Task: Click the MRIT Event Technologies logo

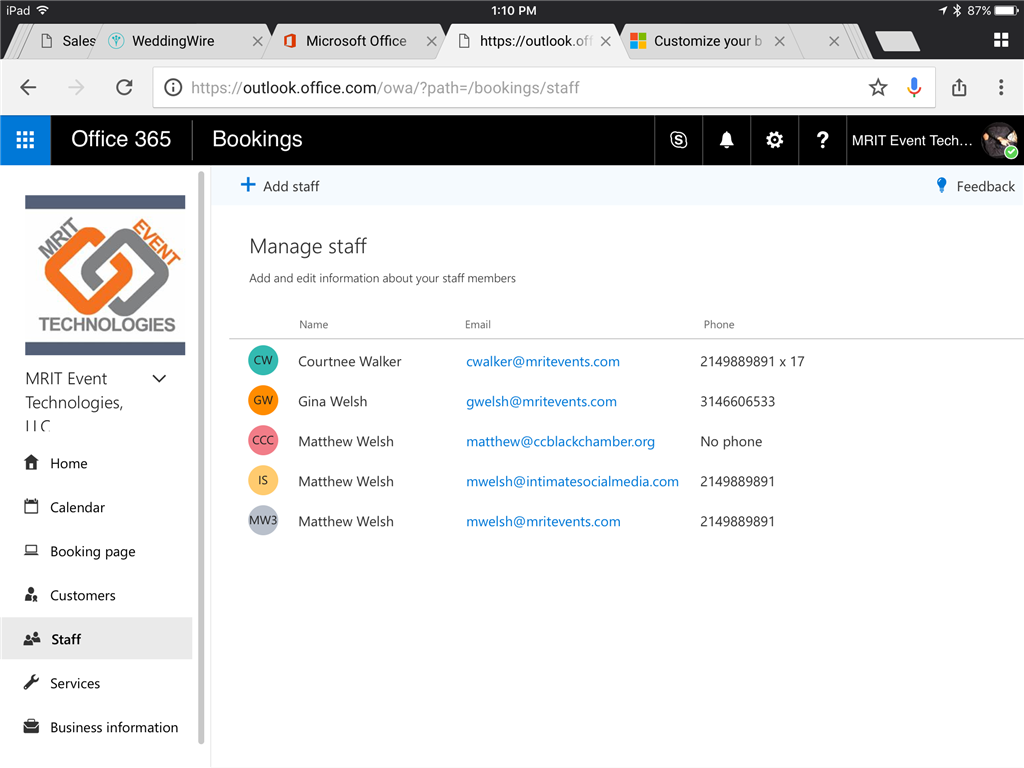Action: [105, 275]
